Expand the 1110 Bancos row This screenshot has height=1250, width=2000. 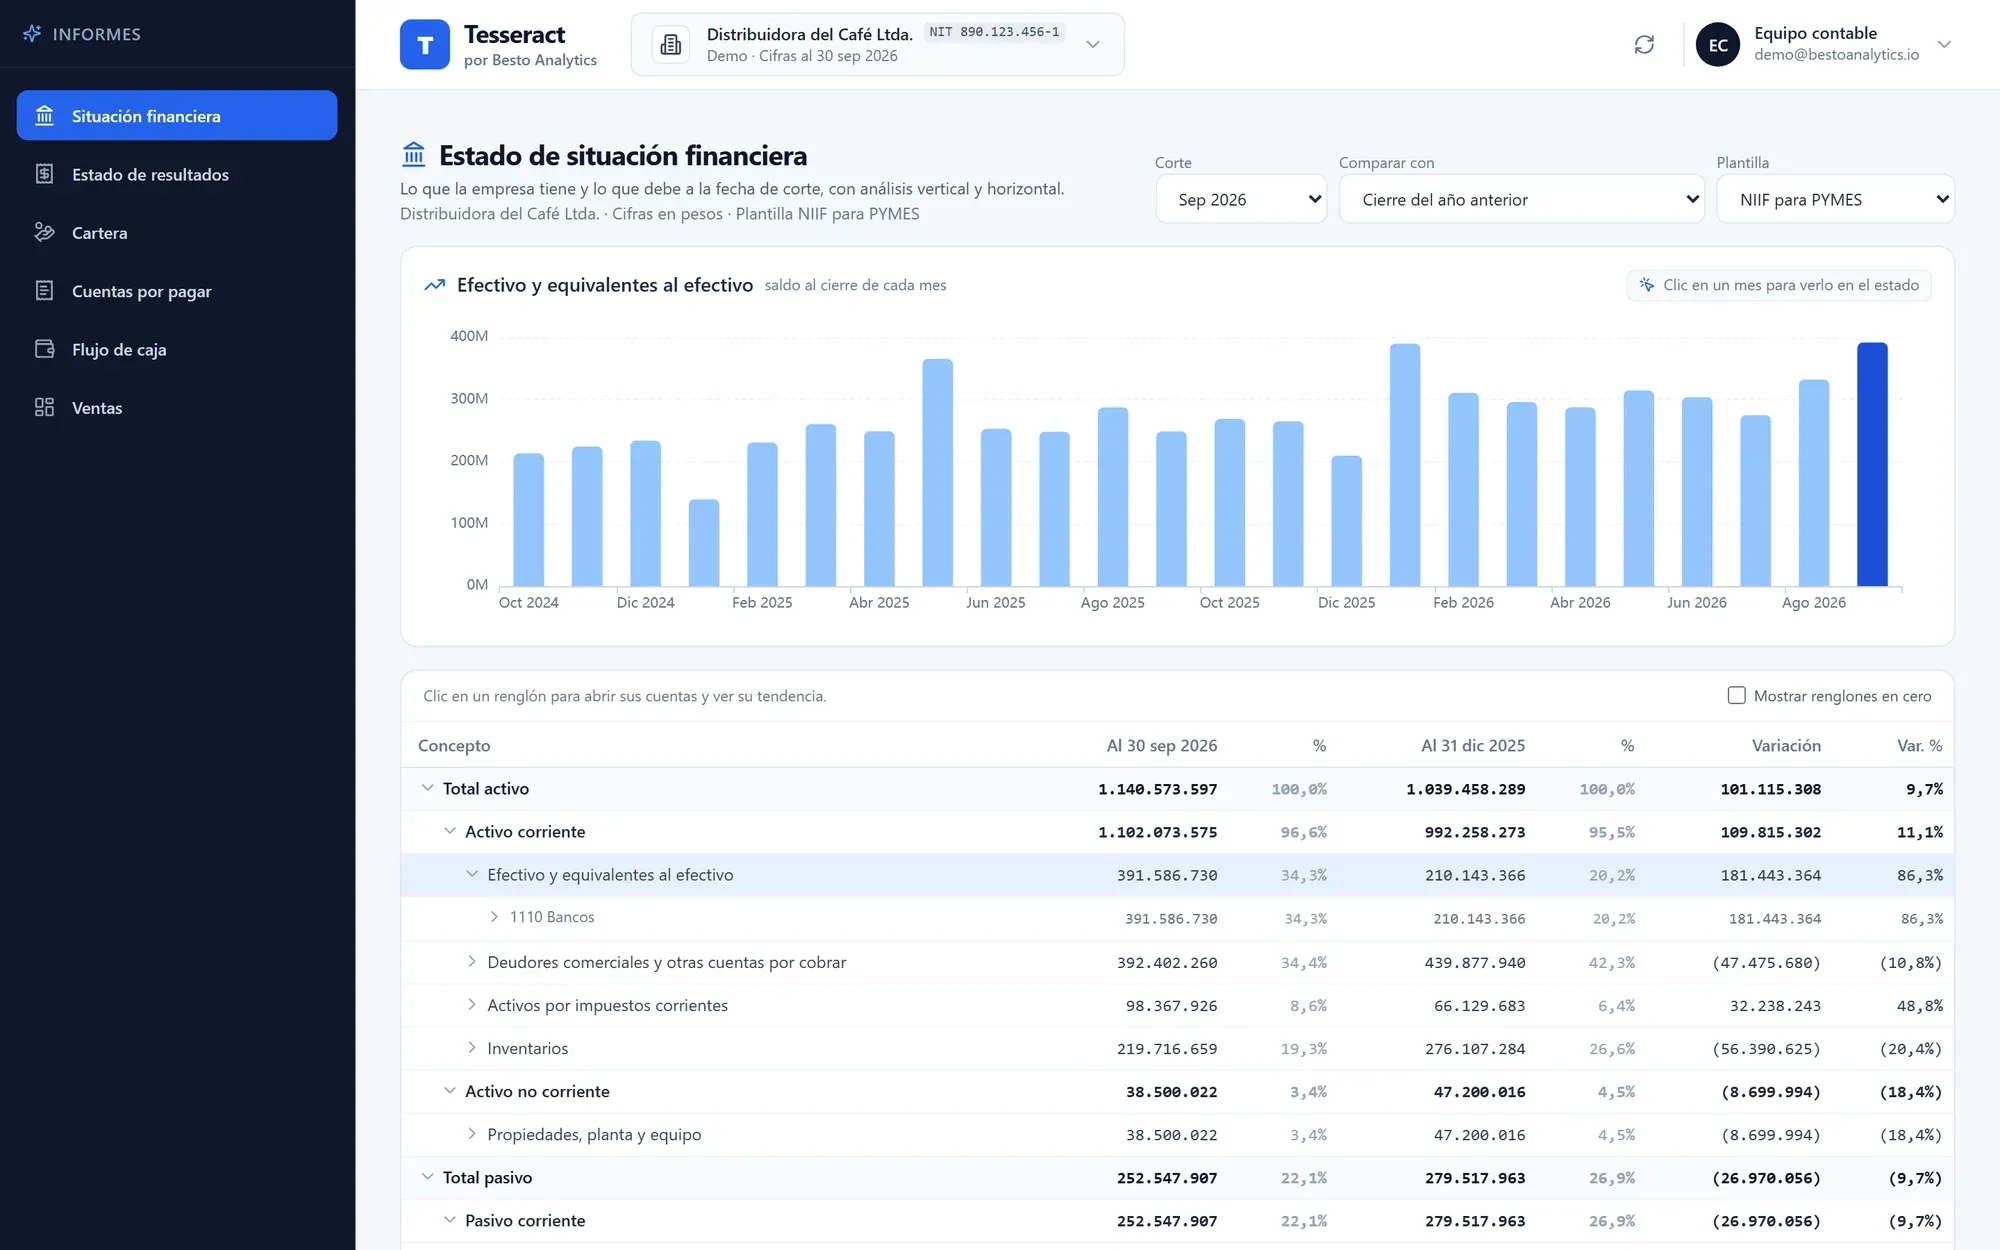[494, 917]
